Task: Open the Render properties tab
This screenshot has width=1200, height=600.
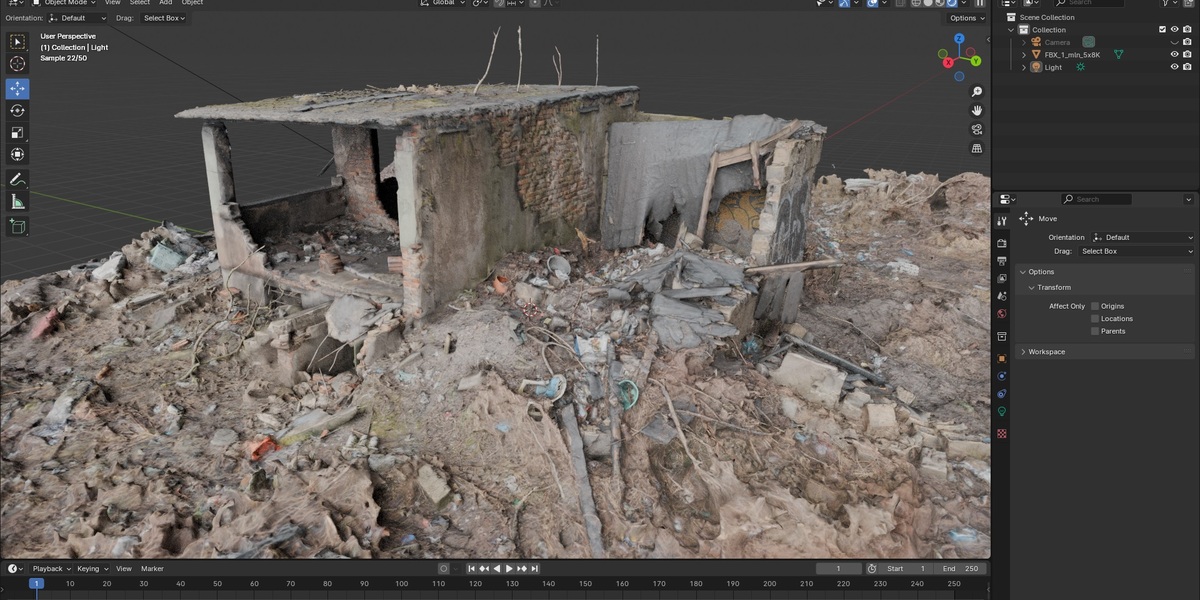Action: 1002,243
